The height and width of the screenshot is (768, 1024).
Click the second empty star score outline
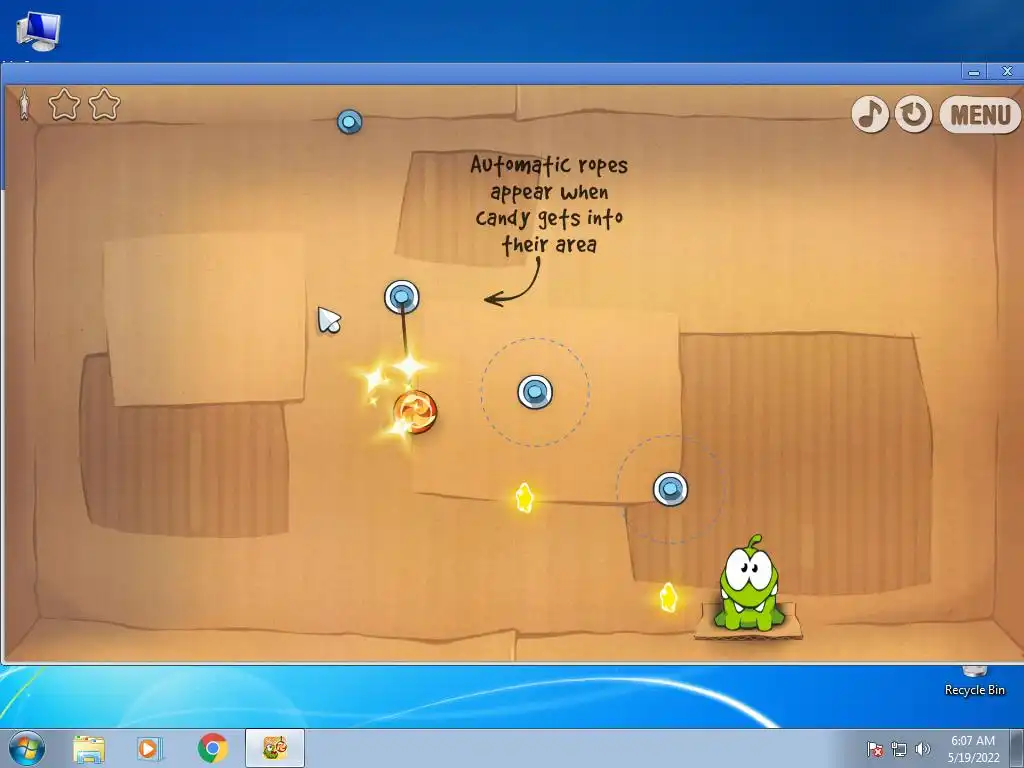click(104, 104)
